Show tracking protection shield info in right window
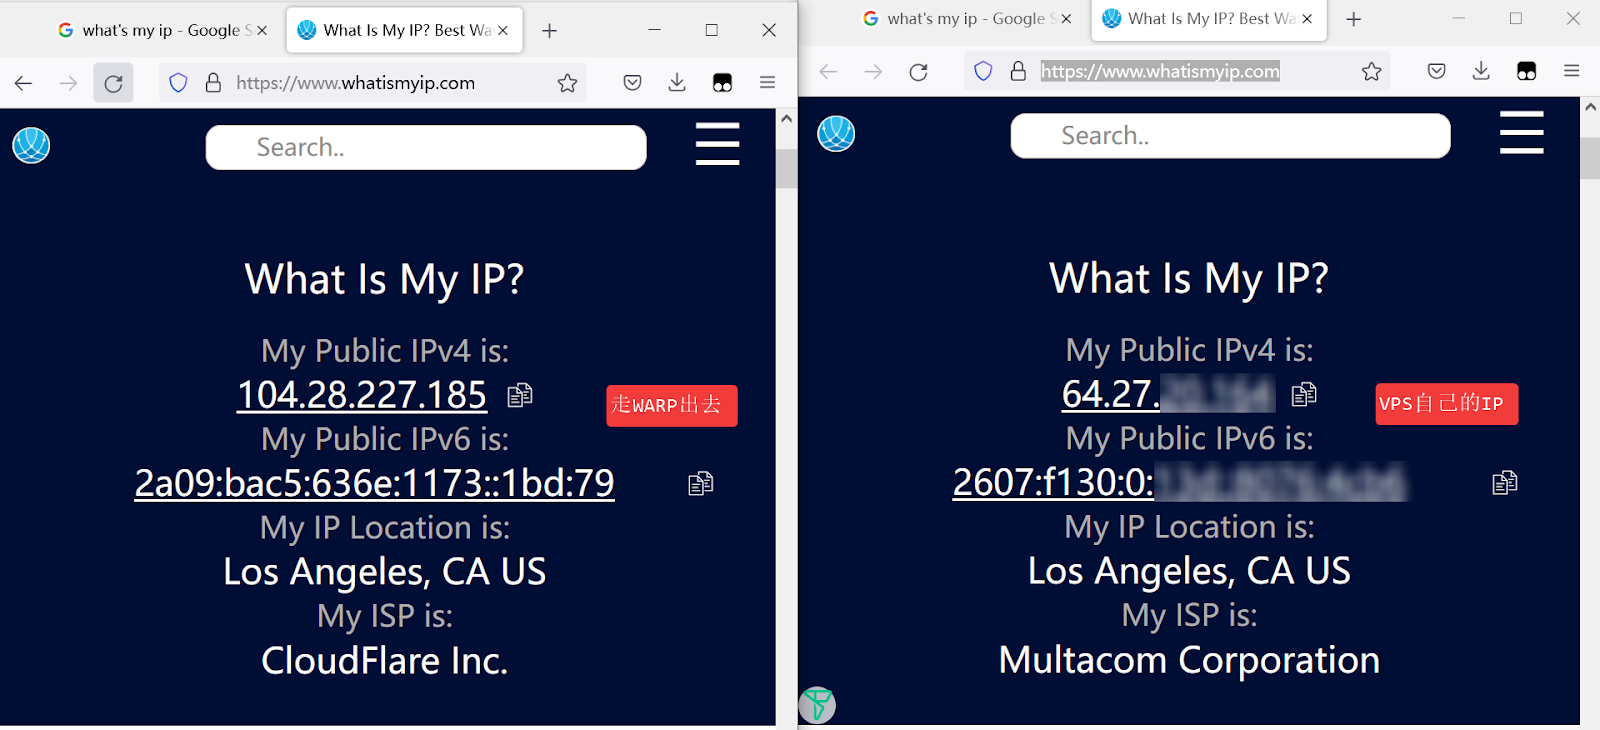This screenshot has height=730, width=1600. [x=983, y=71]
